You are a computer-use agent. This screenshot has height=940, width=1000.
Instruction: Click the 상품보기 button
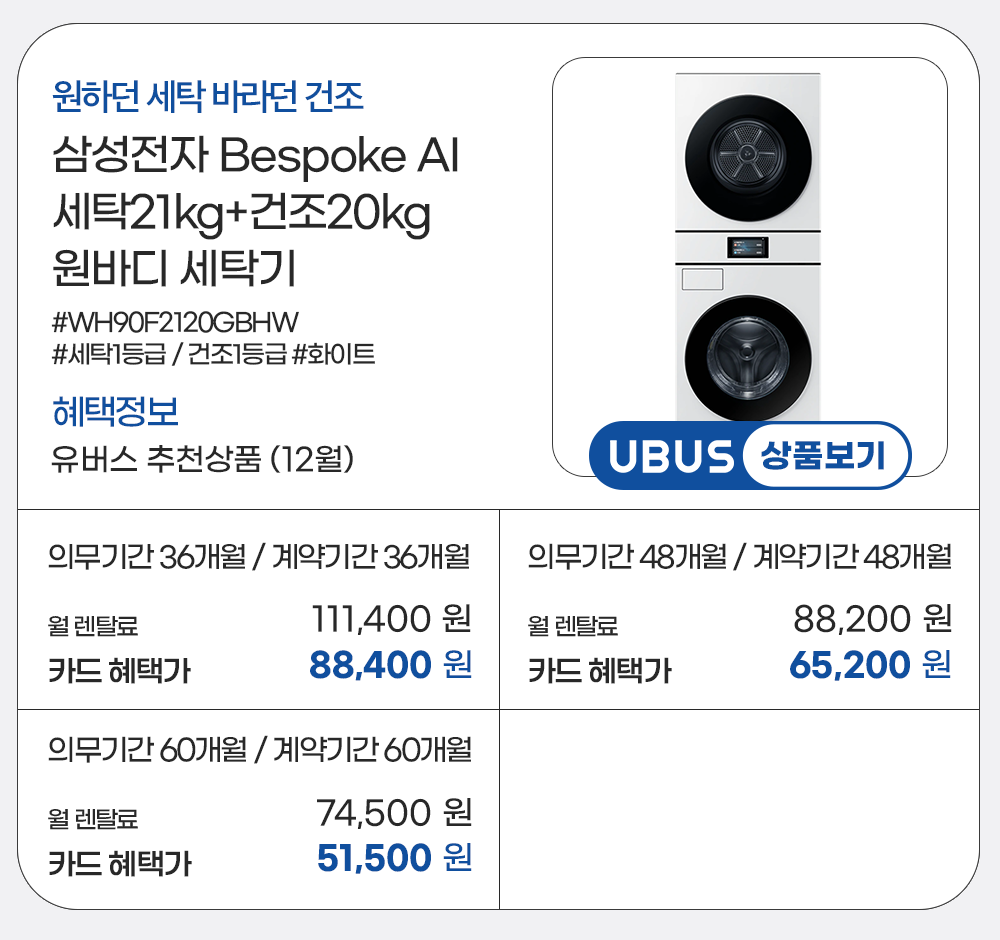825,458
